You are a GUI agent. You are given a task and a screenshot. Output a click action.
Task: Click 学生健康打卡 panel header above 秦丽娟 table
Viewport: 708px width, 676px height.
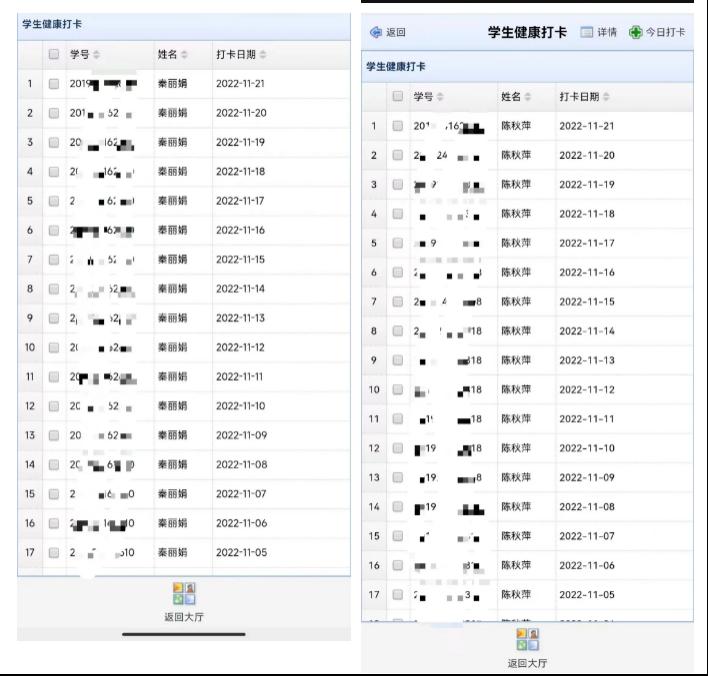tap(52, 24)
